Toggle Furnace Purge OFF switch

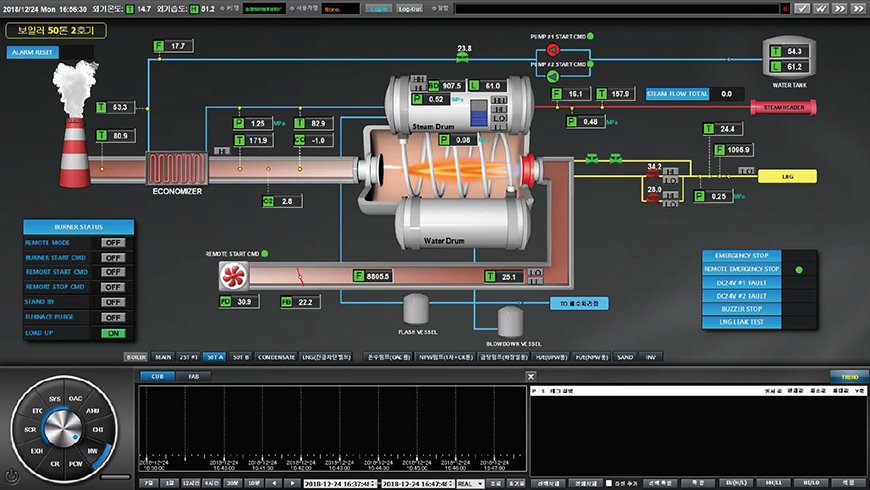tap(113, 318)
